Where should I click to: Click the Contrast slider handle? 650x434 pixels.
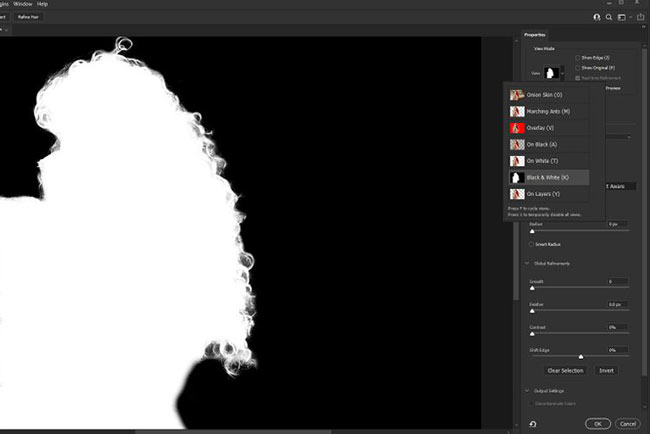tap(532, 334)
